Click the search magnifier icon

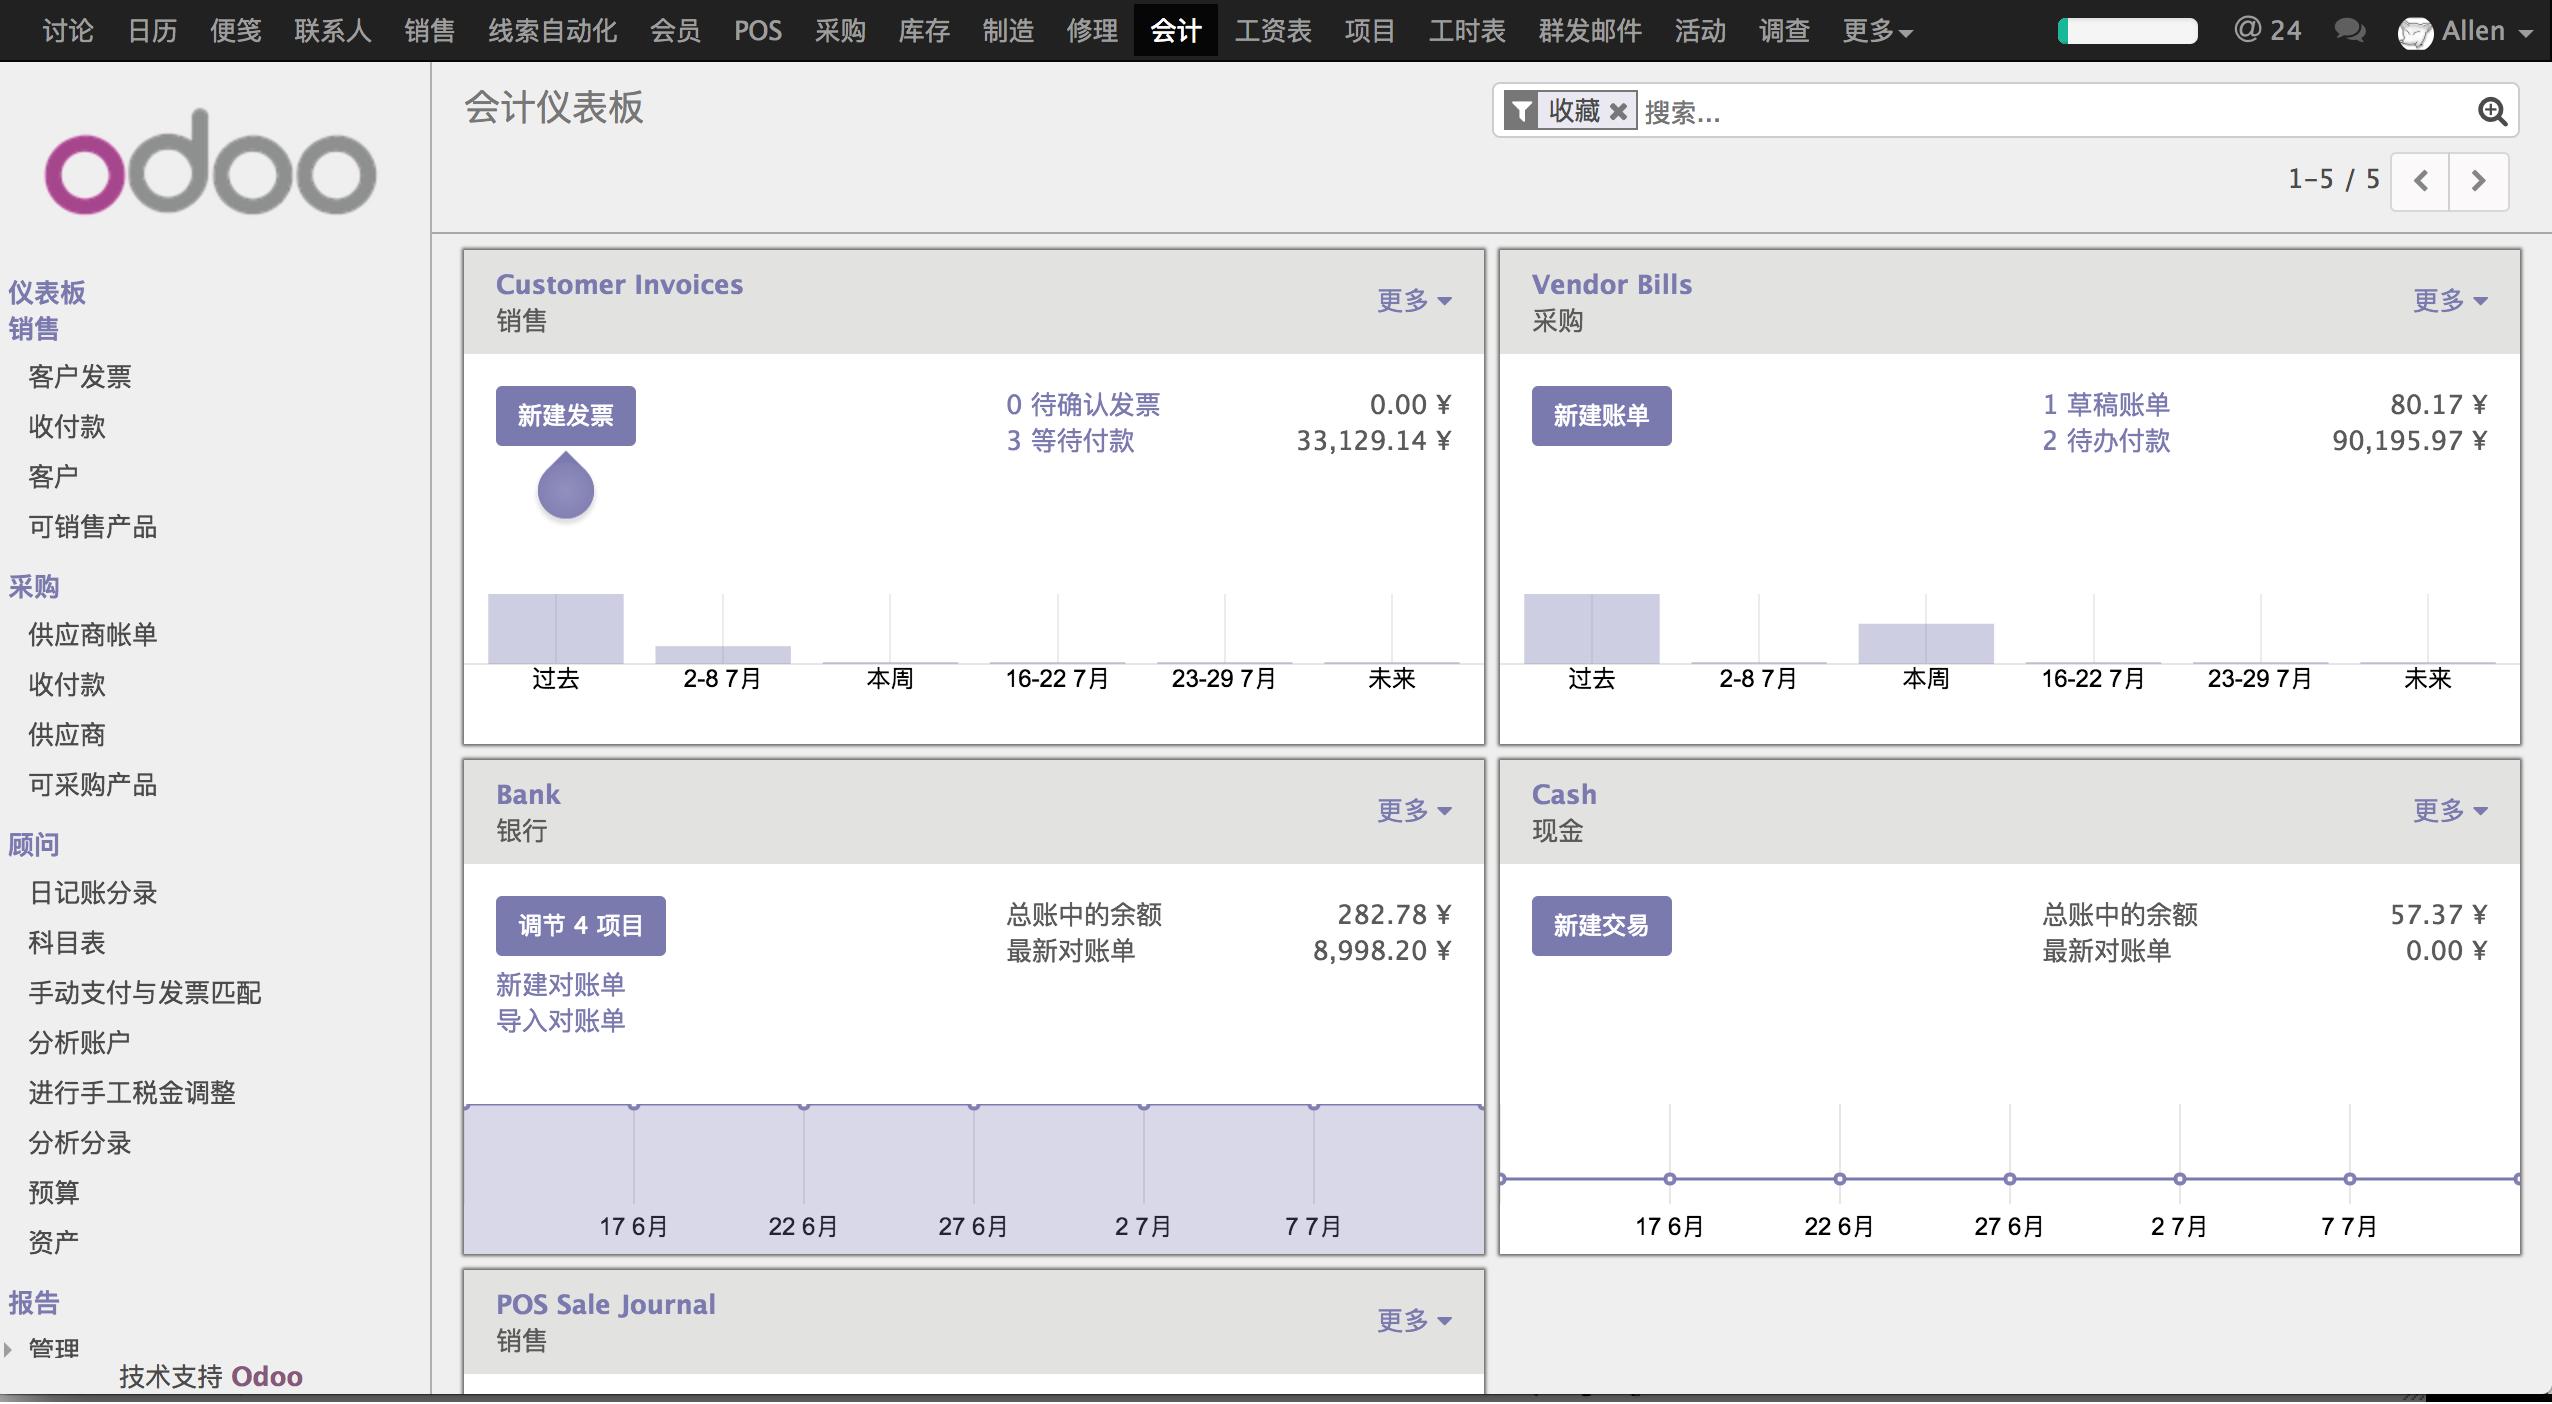pyautogui.click(x=2494, y=111)
